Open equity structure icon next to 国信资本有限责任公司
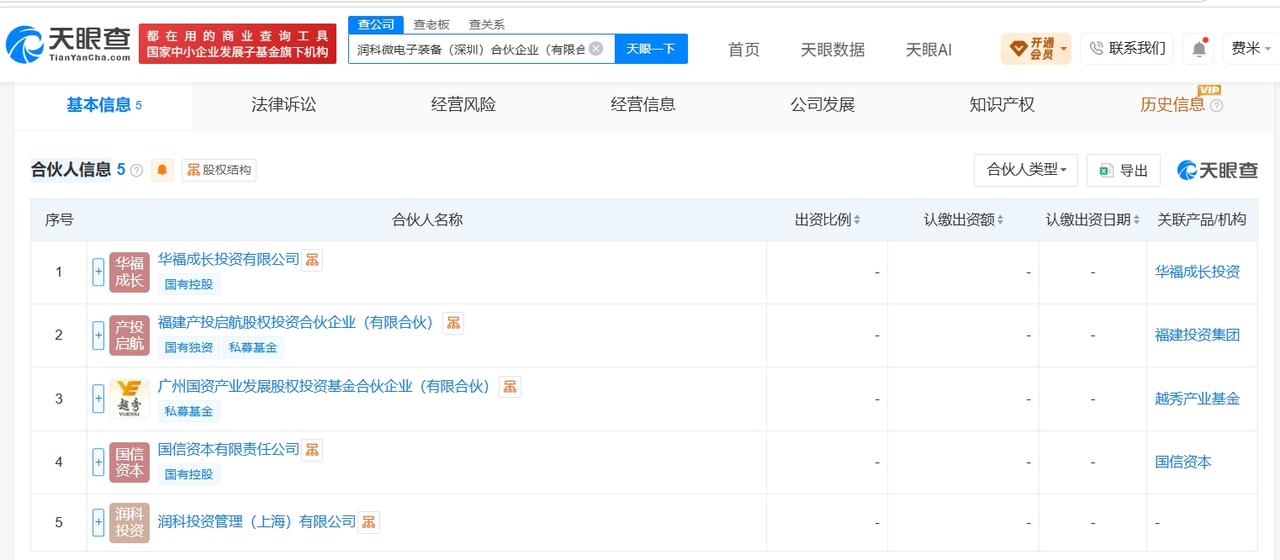Viewport: 1280px width, 560px height. click(x=313, y=450)
